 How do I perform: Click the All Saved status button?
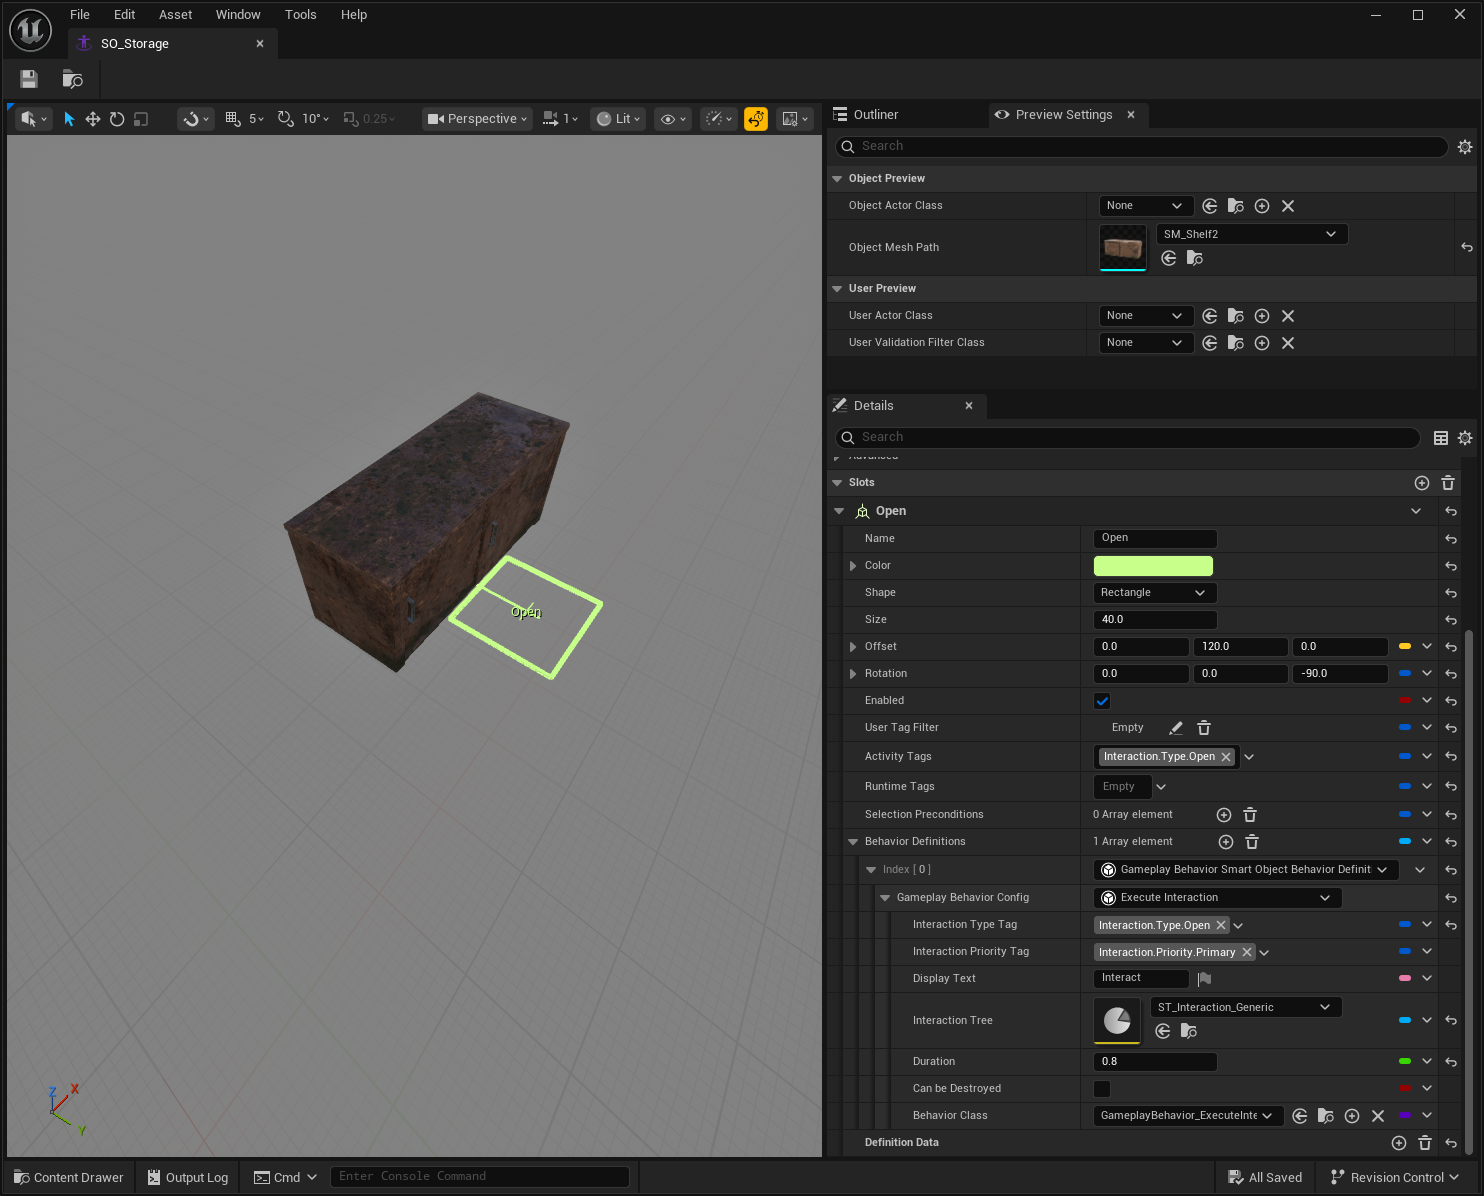(1264, 1177)
